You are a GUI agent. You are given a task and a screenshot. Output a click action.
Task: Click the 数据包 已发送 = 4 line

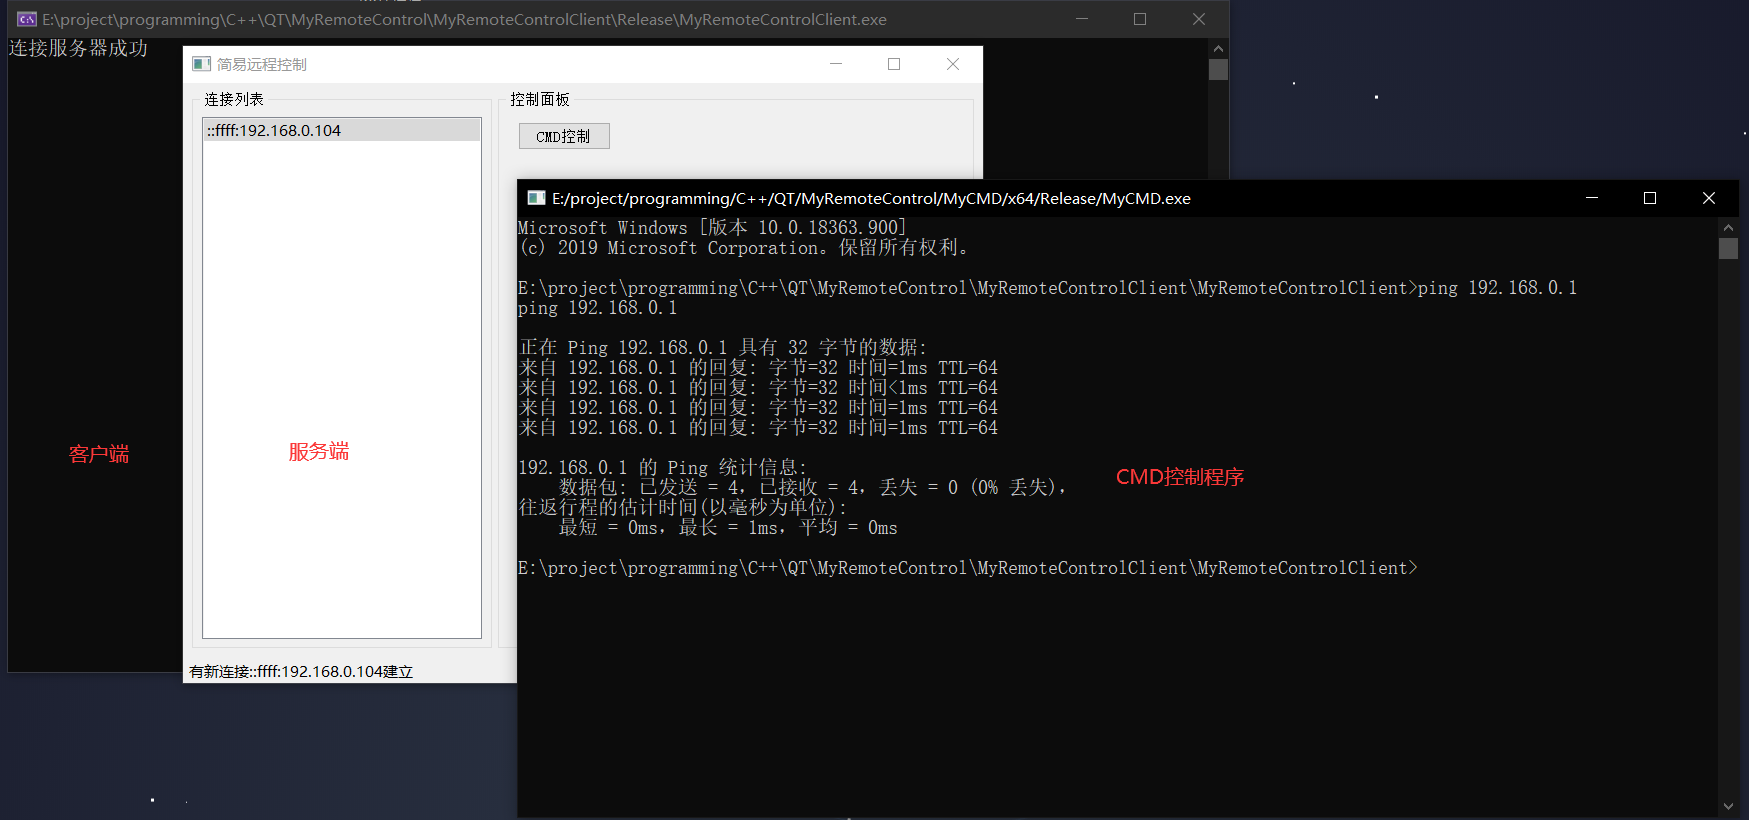pyautogui.click(x=813, y=487)
